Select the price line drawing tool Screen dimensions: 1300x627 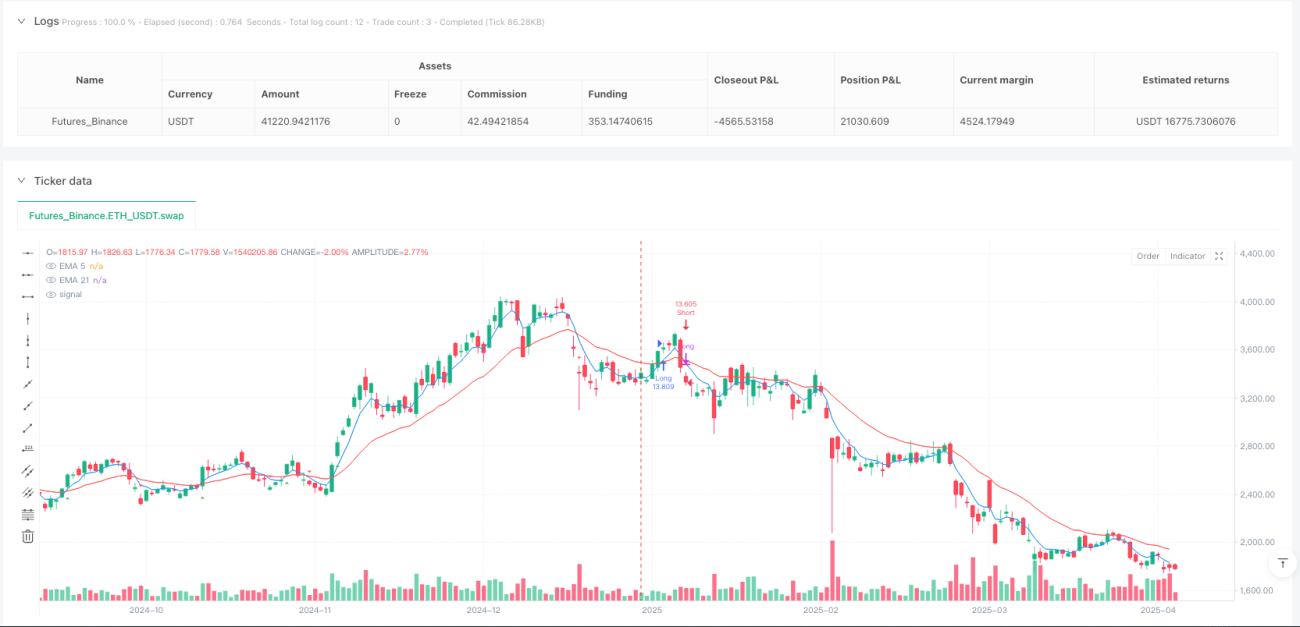point(28,449)
